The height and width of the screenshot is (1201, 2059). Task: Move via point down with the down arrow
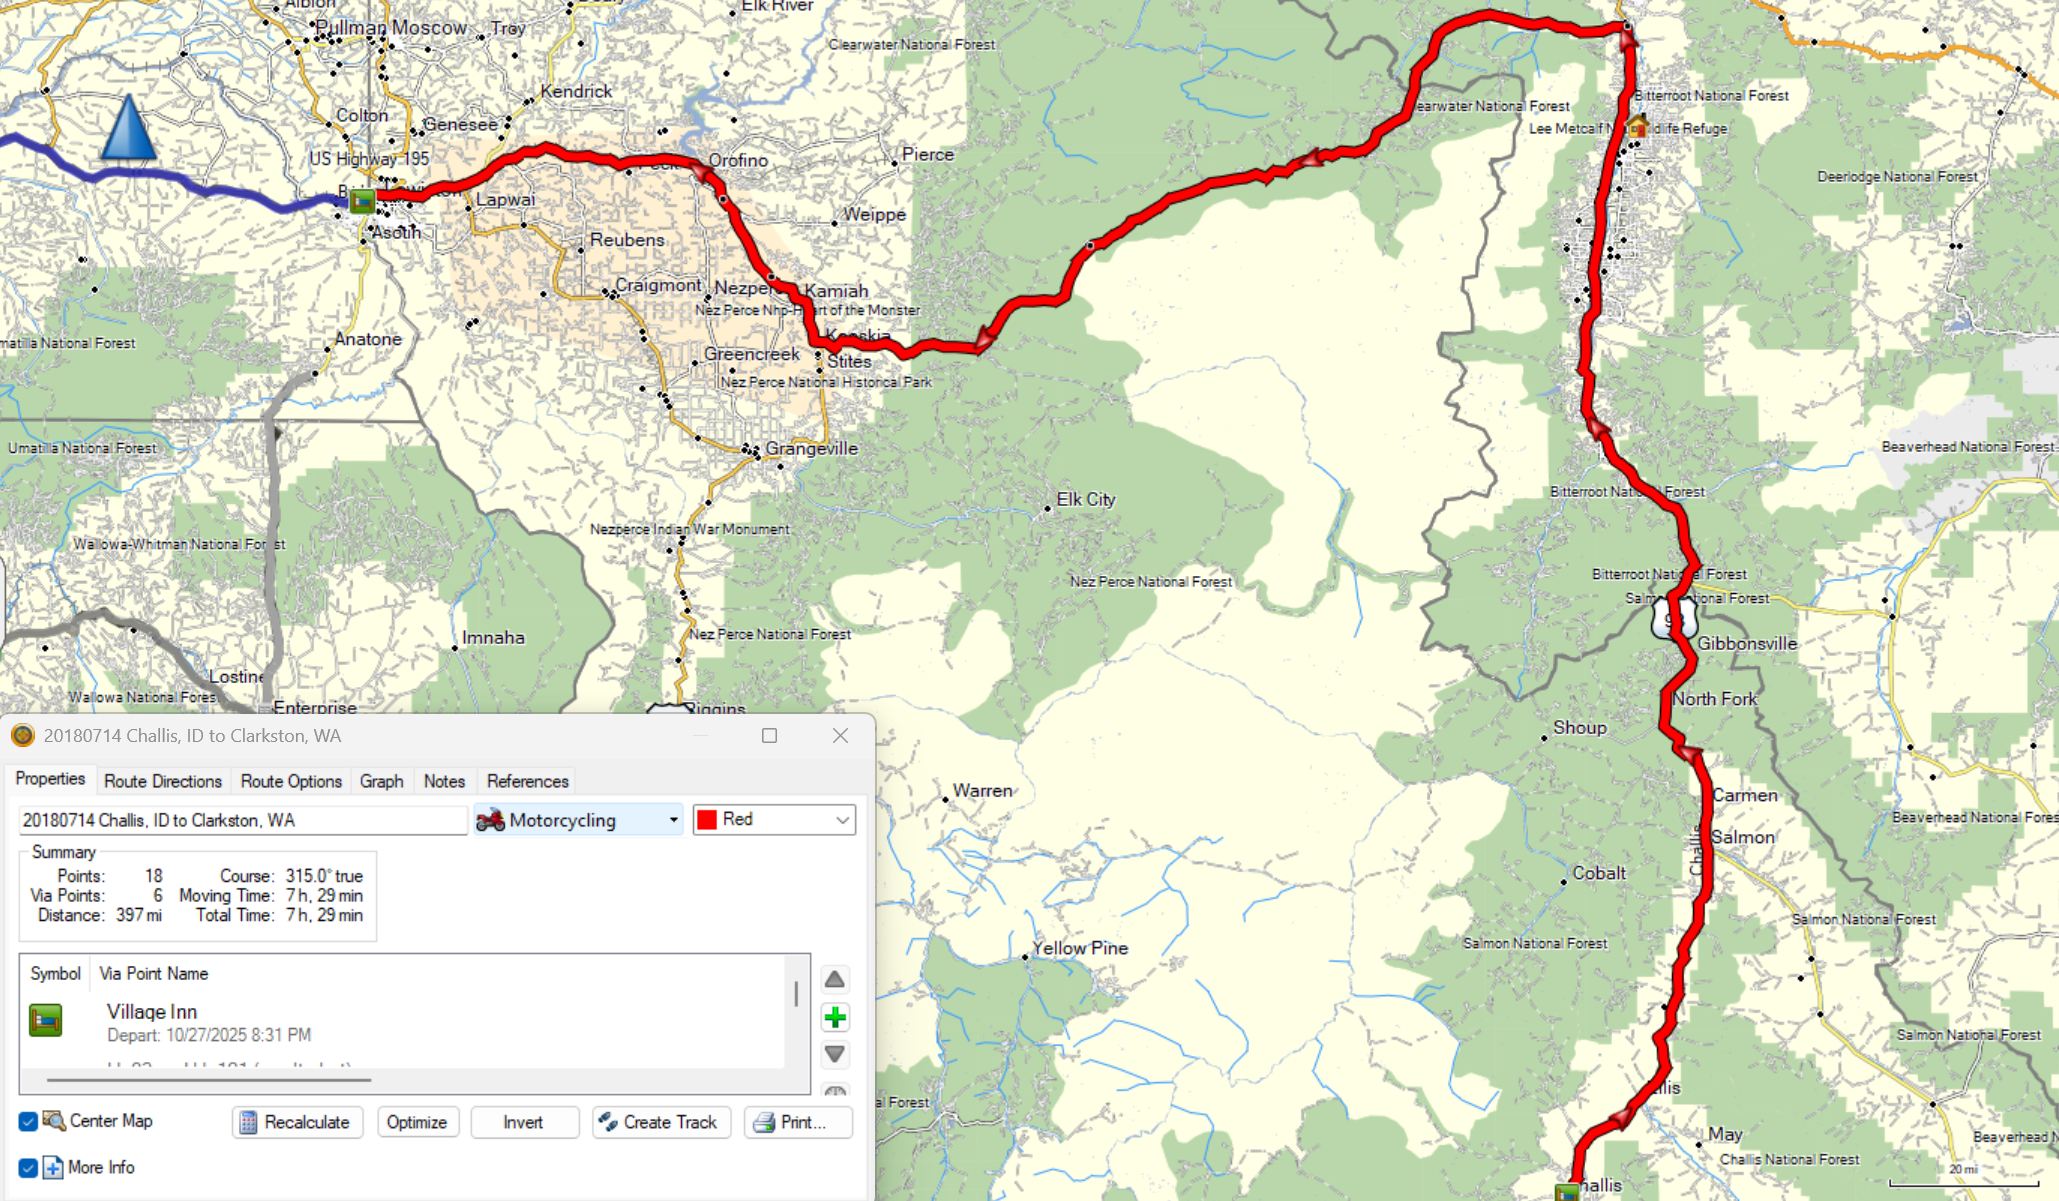pos(835,1054)
